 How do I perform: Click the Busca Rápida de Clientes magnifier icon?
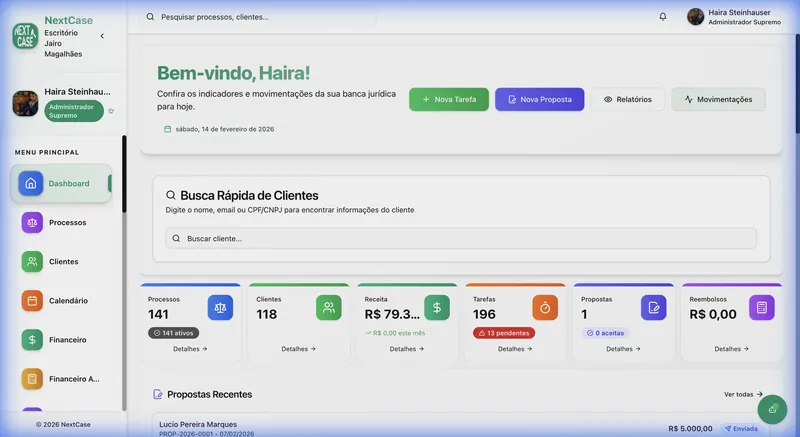tap(170, 195)
